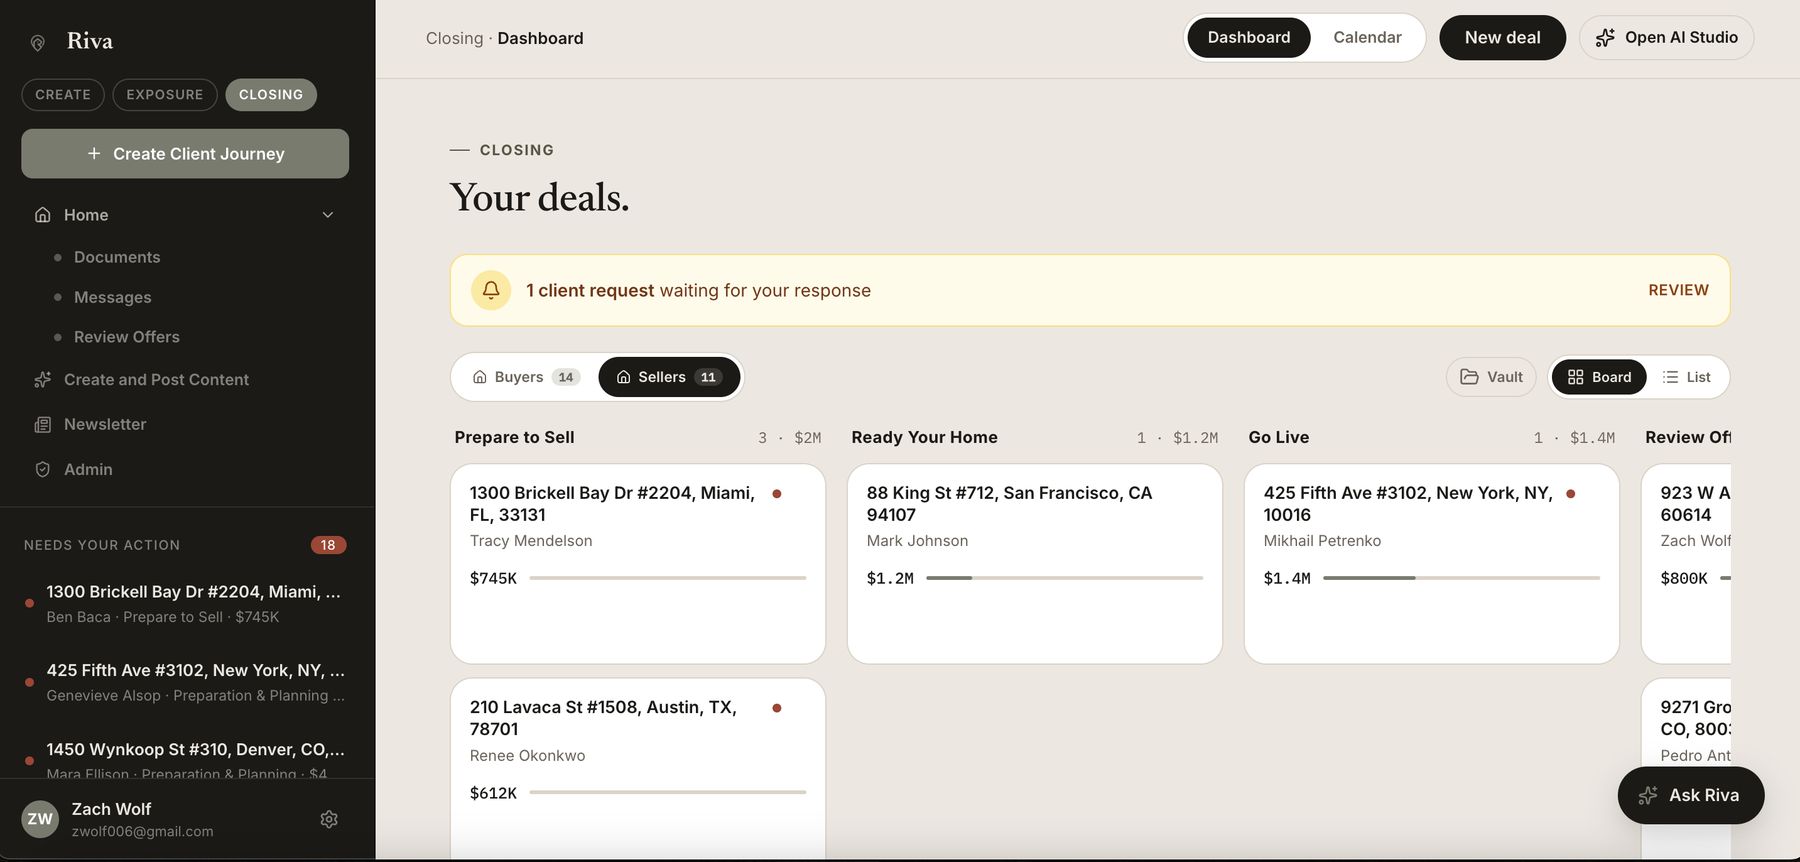Viewport: 1800px width, 862px height.
Task: Switch to List view
Action: coord(1687,377)
